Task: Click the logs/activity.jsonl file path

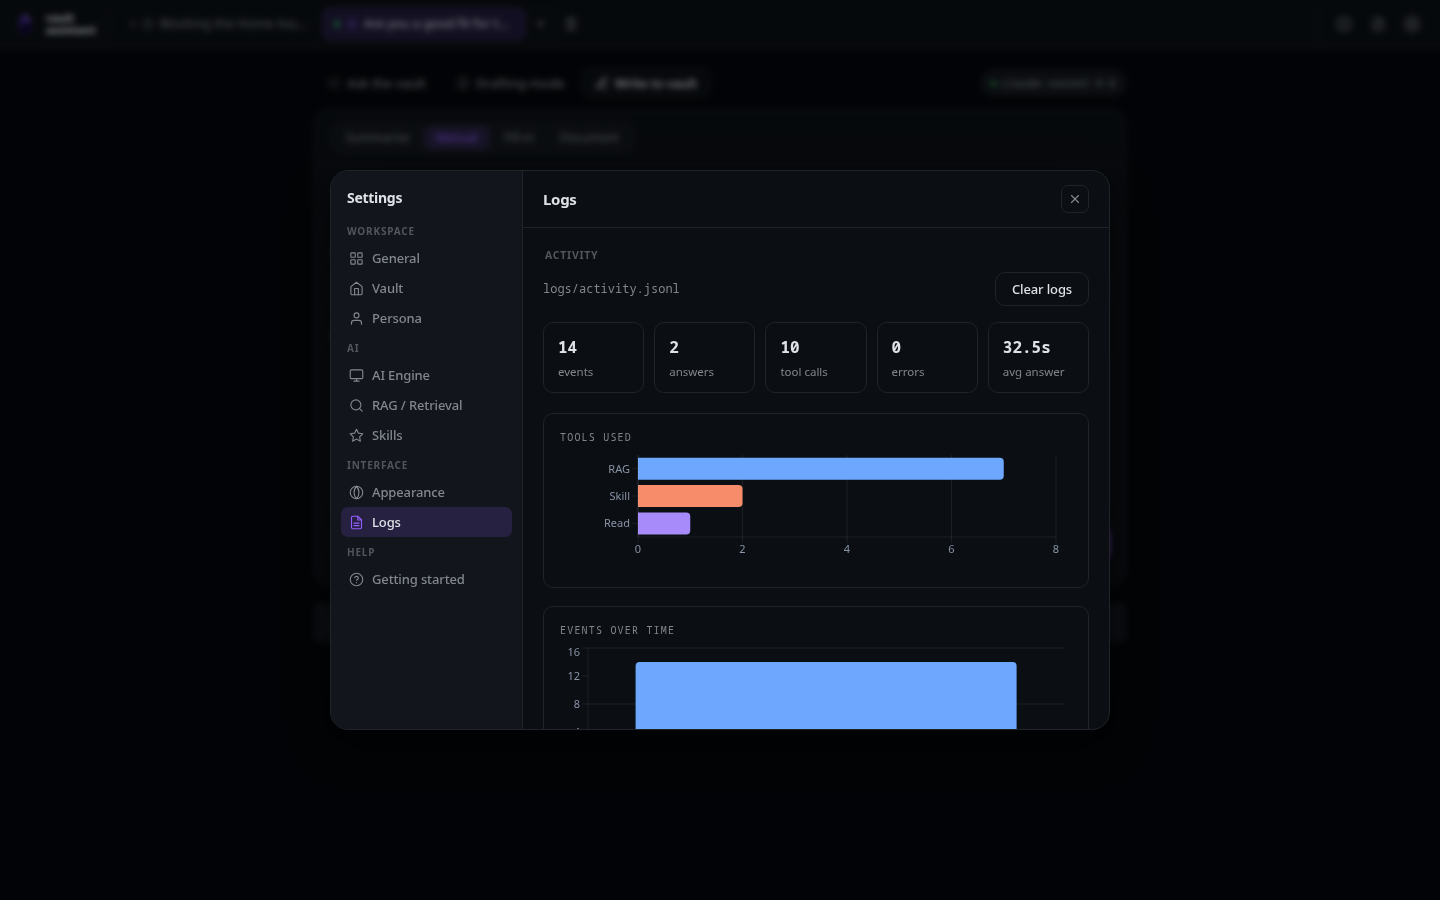Action: click(611, 289)
